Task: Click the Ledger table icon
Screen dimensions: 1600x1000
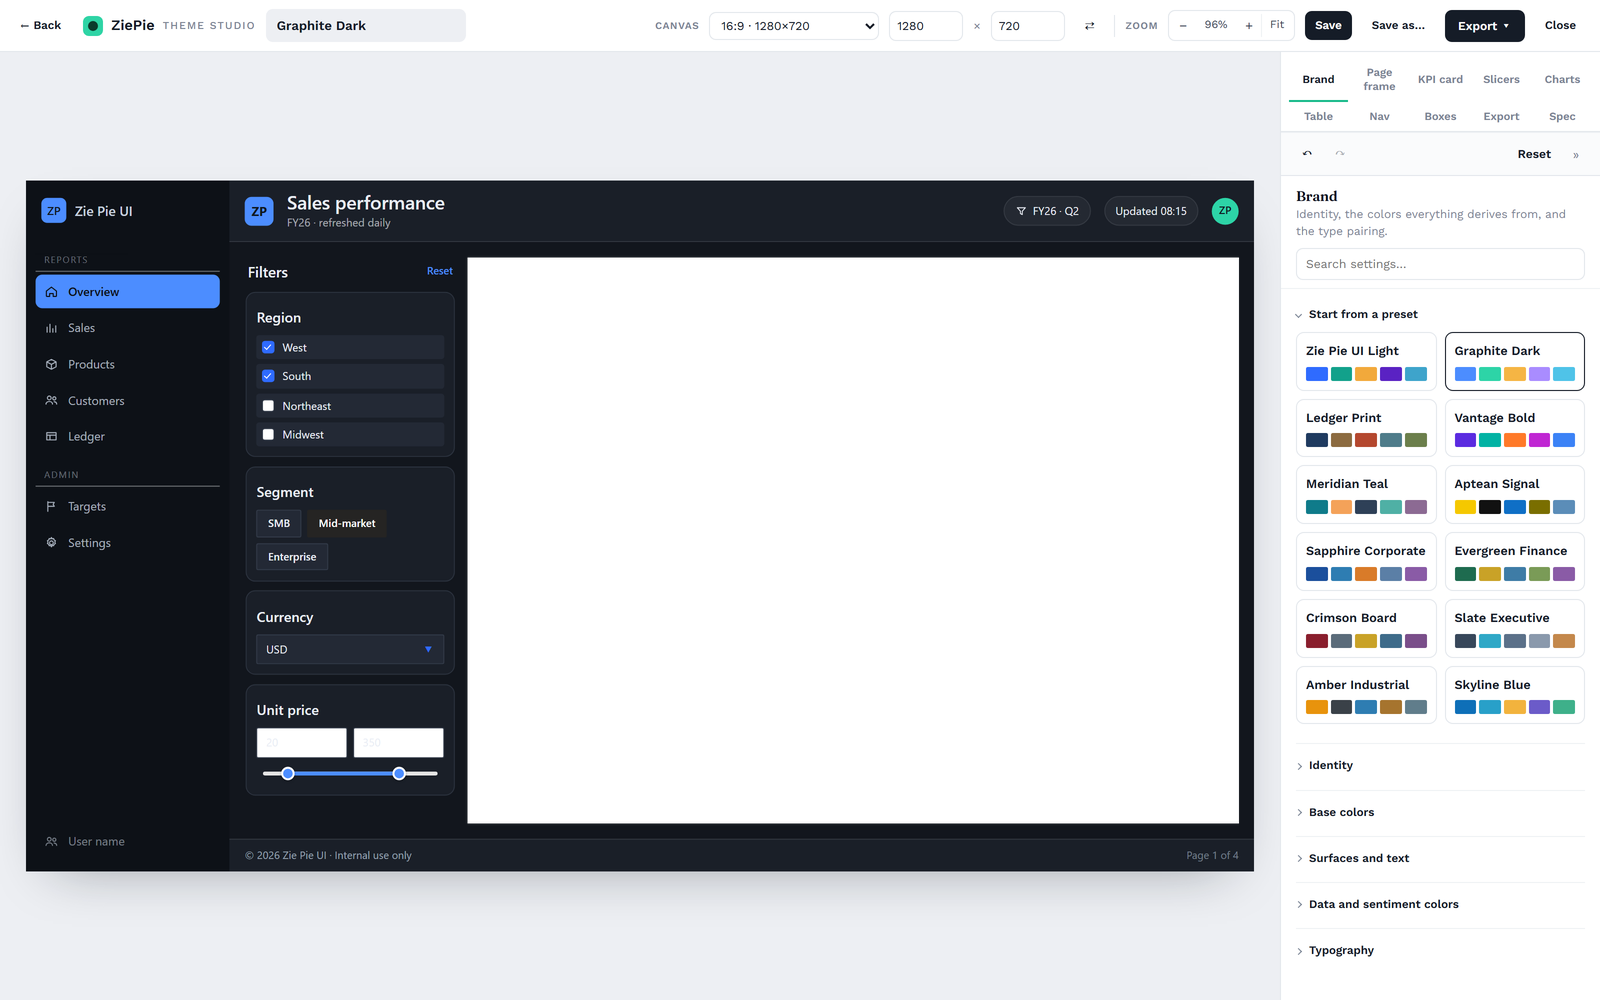Action: click(x=52, y=436)
